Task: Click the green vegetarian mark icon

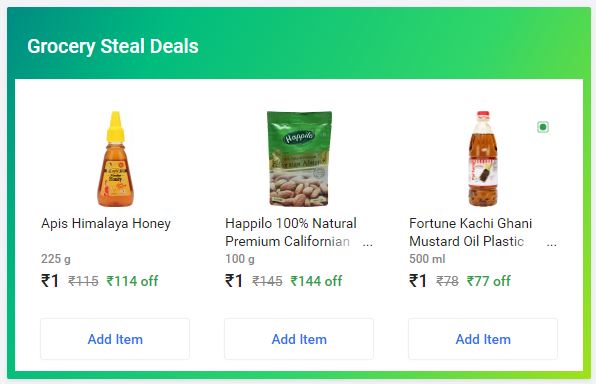Action: coord(543,127)
